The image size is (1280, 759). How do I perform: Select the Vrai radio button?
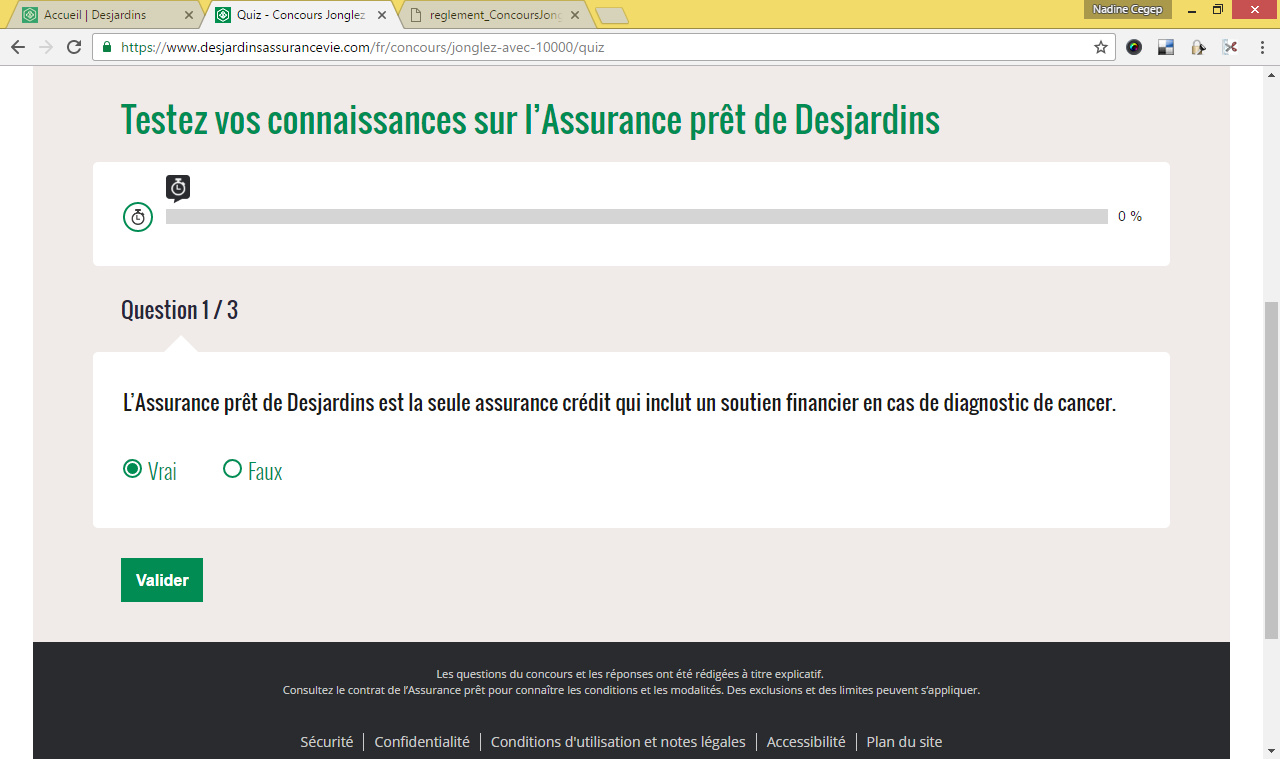click(x=132, y=469)
